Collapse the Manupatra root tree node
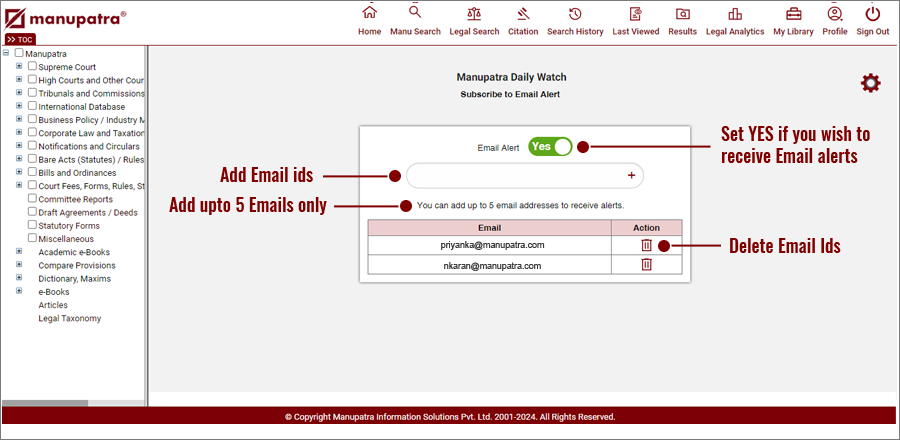Image resolution: width=900 pixels, height=440 pixels. pyautogui.click(x=6, y=53)
